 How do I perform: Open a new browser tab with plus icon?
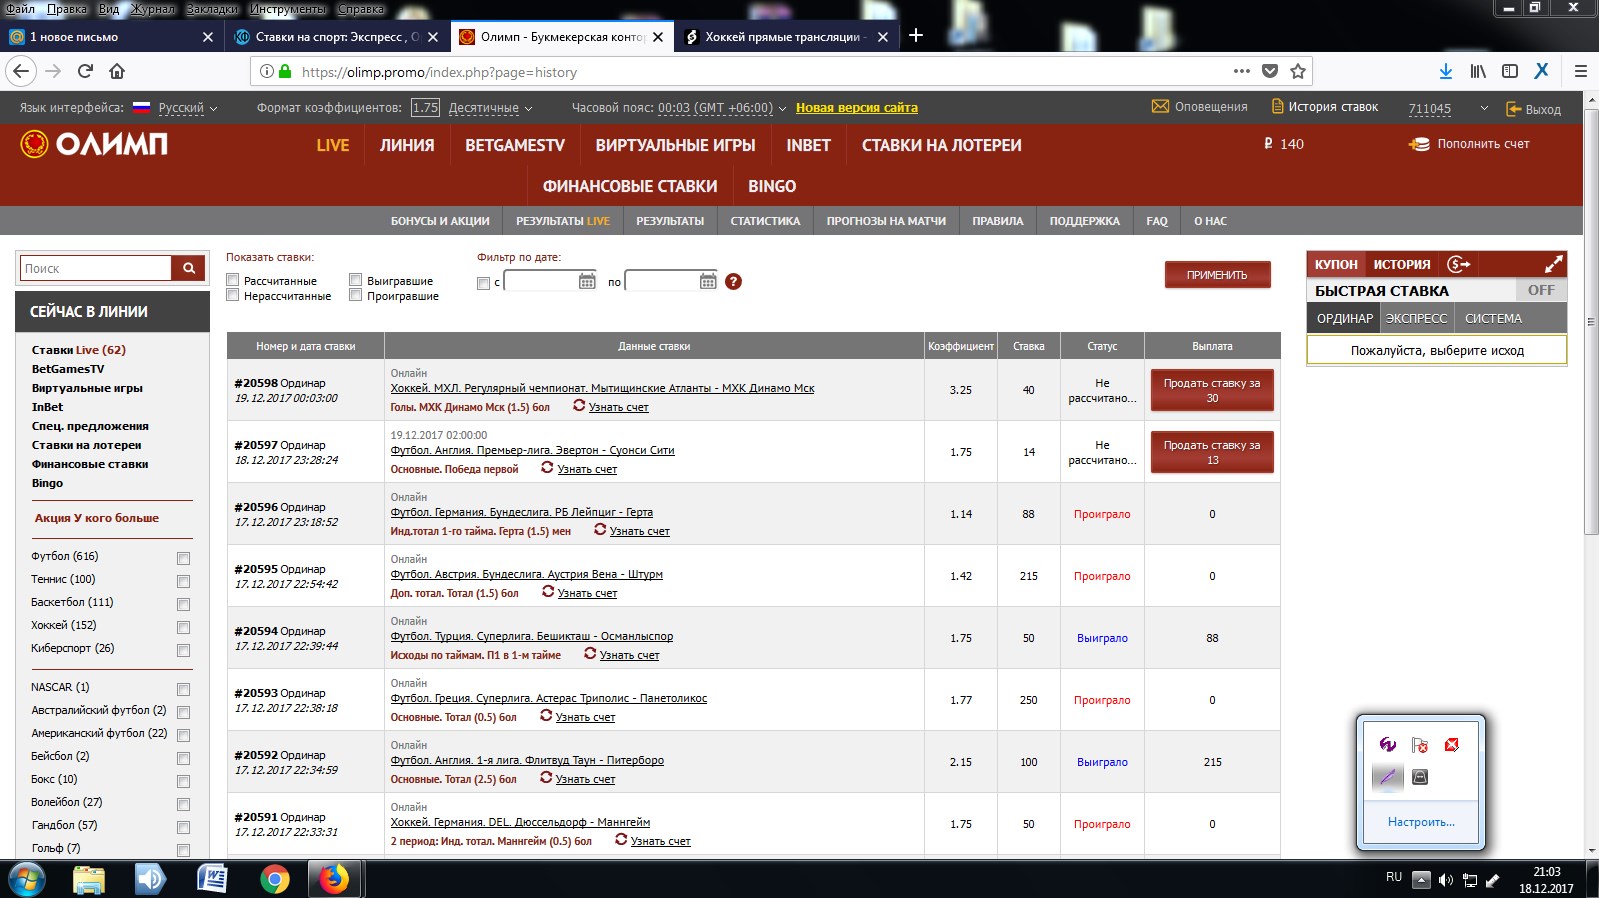915,36
